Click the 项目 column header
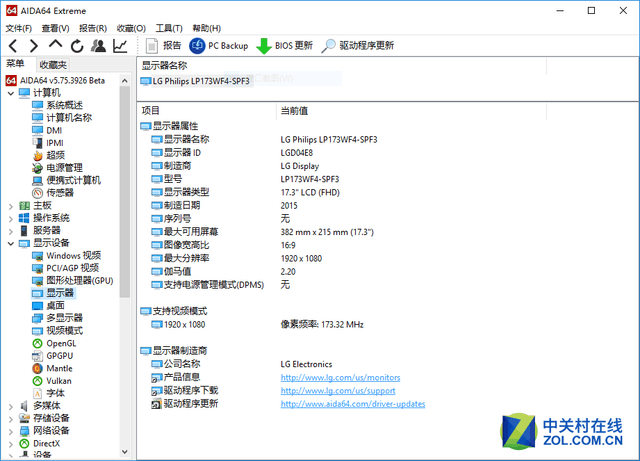640x461 pixels. [207, 111]
